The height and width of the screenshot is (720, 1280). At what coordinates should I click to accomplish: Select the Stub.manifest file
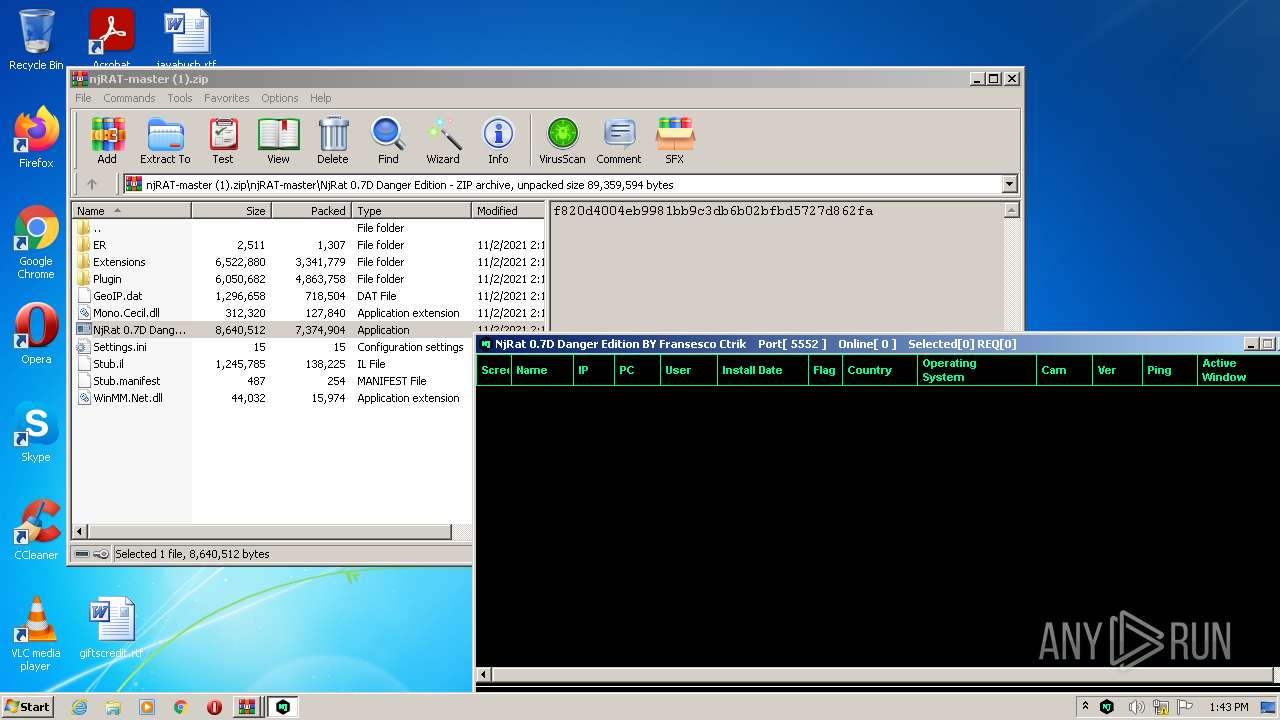[x=272, y=381]
